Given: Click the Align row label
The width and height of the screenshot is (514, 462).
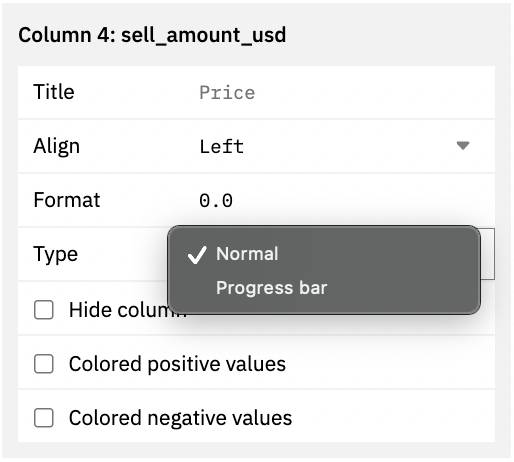Looking at the screenshot, I should [x=57, y=146].
